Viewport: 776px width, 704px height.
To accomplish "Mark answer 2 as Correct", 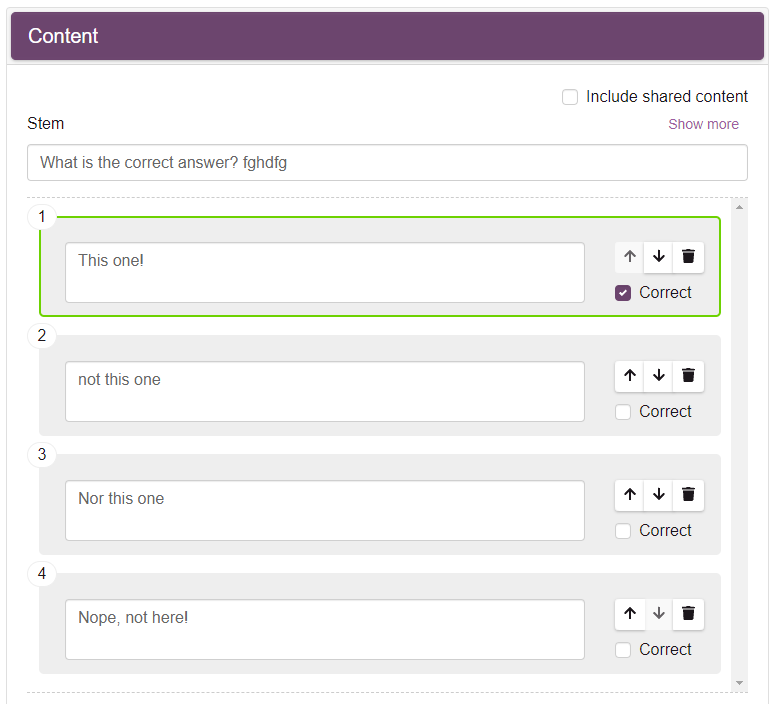I will (623, 412).
